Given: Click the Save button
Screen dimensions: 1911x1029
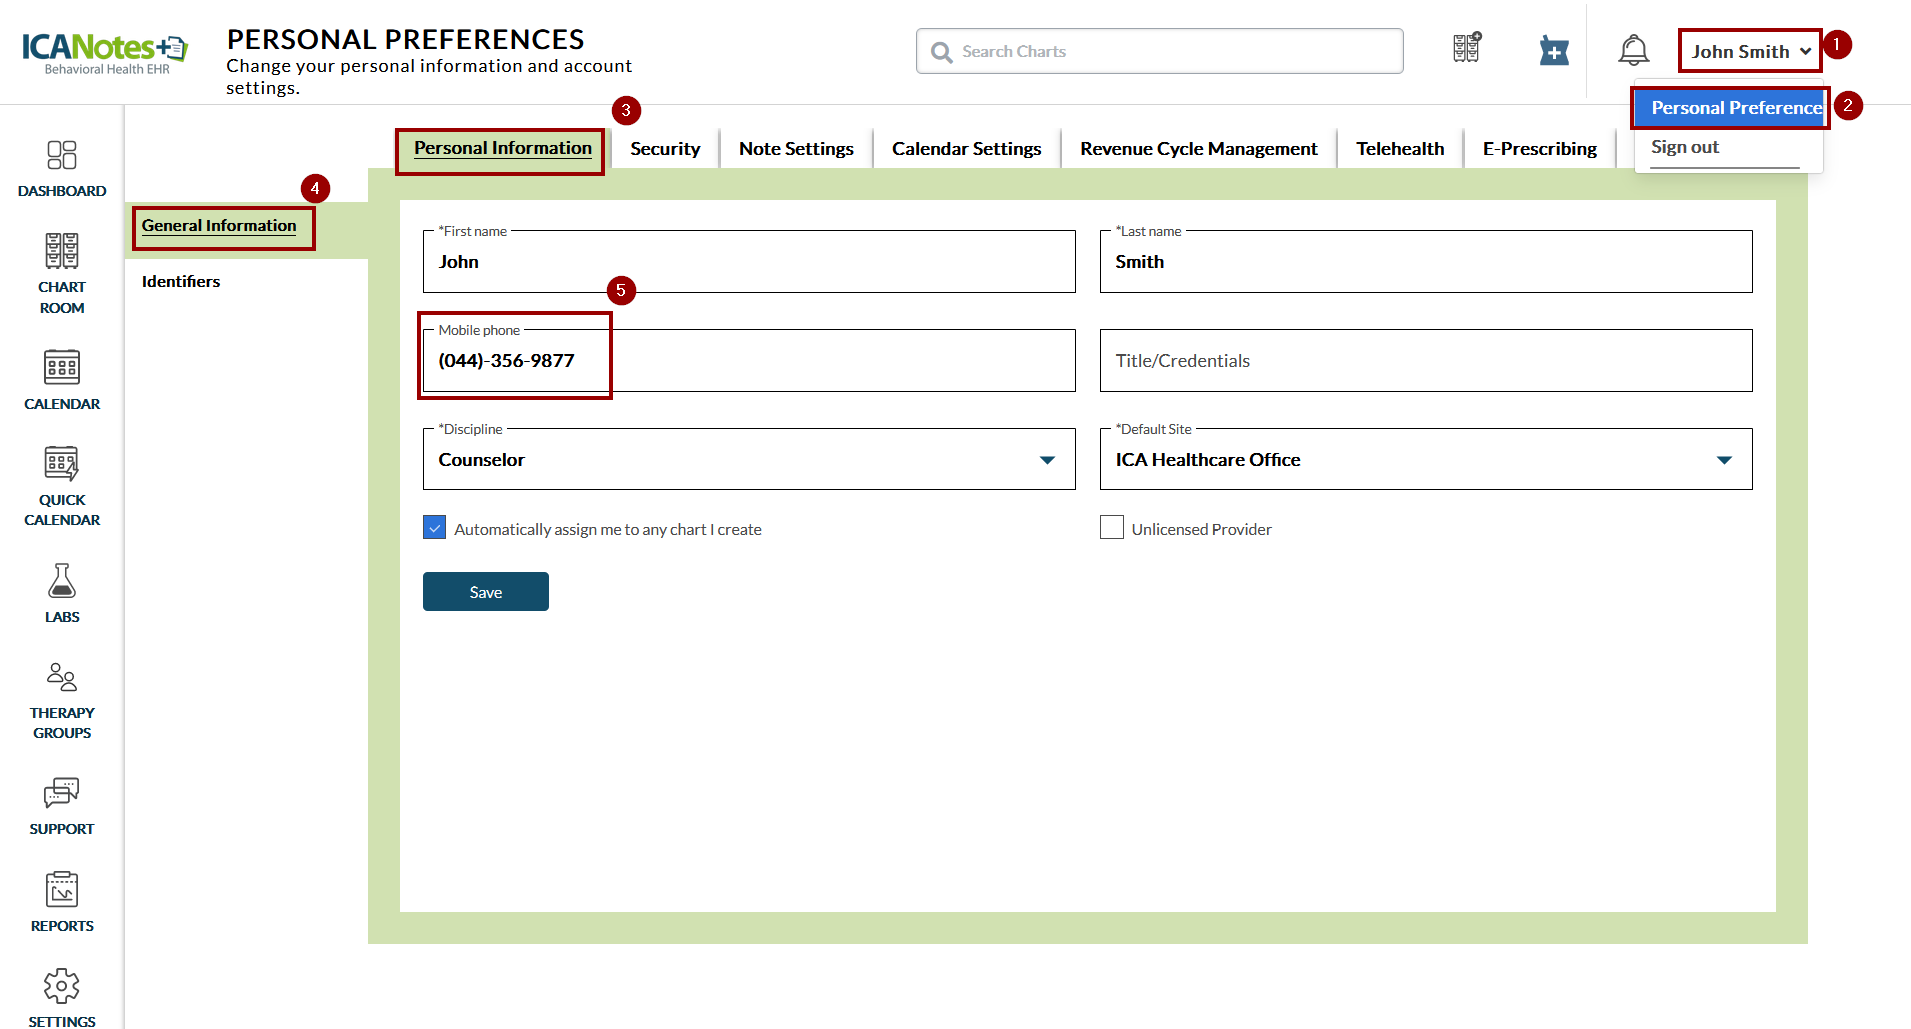Looking at the screenshot, I should pyautogui.click(x=486, y=592).
